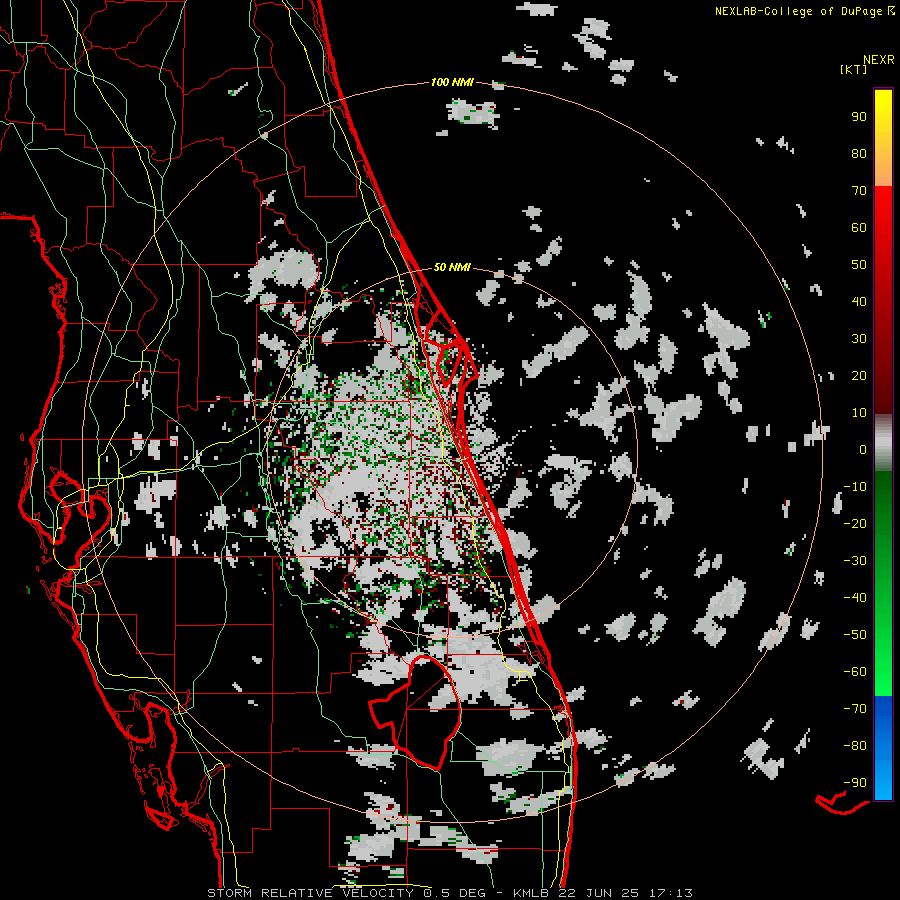Click the STORM RELATIVE VELOCITY product caption
The width and height of the screenshot is (900, 900).
pos(311,893)
